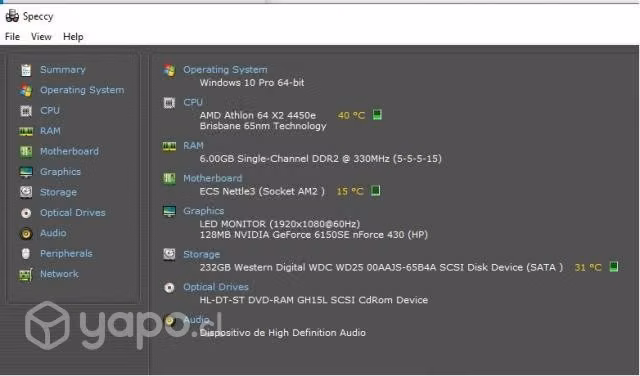
Task: Open Network section in sidebar
Action: point(59,274)
